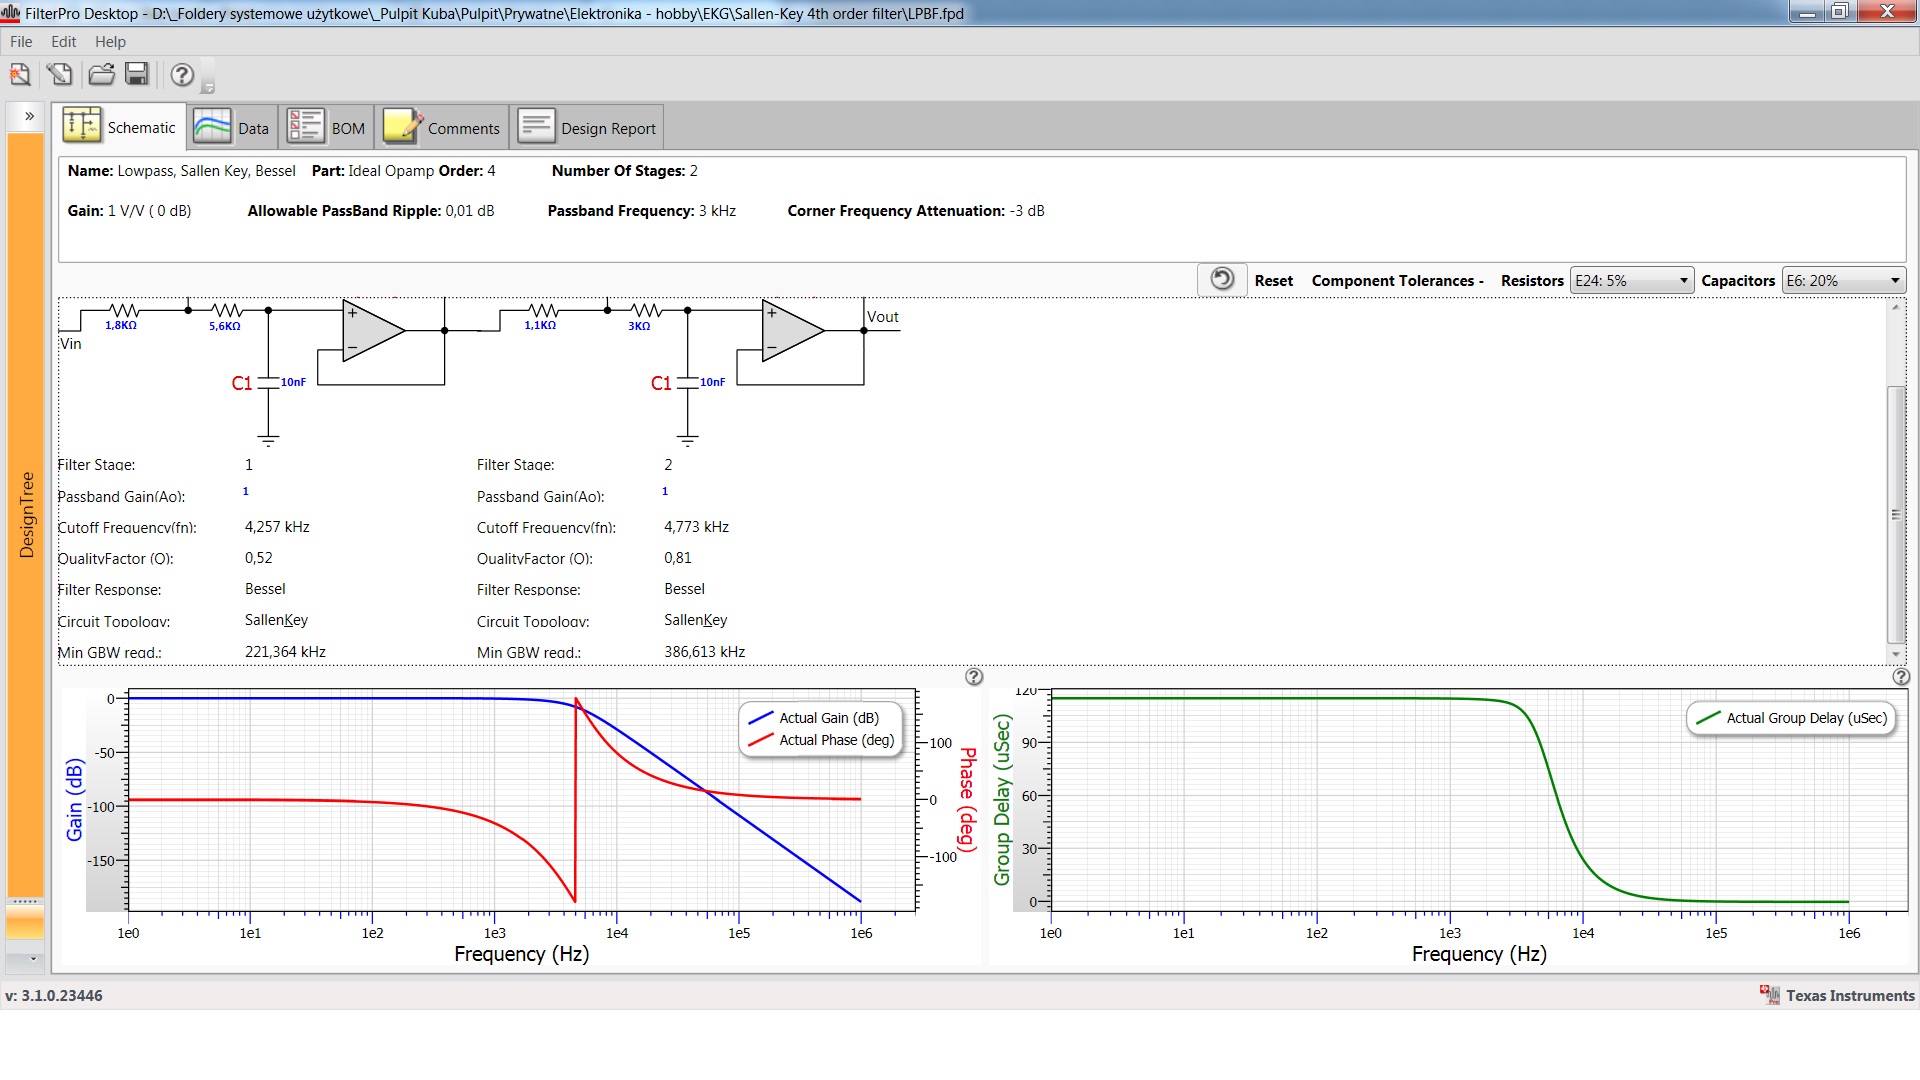Click the 386,613 kHz Min GBW value
Viewport: 1920px width, 1080px height.
(705, 652)
